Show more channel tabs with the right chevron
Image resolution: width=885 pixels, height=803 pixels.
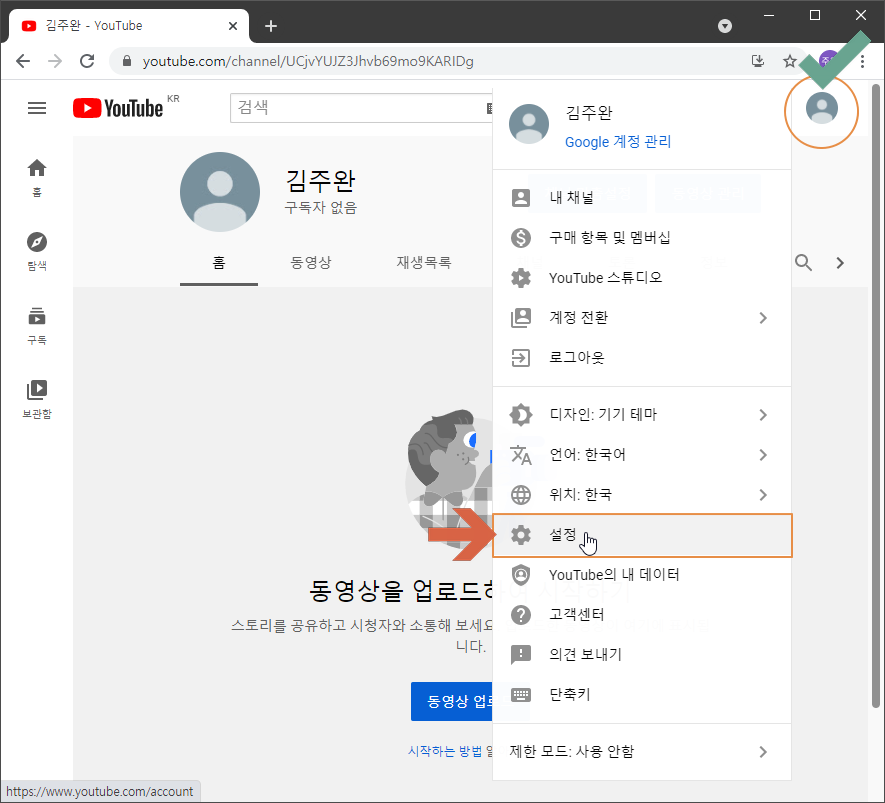pos(840,263)
